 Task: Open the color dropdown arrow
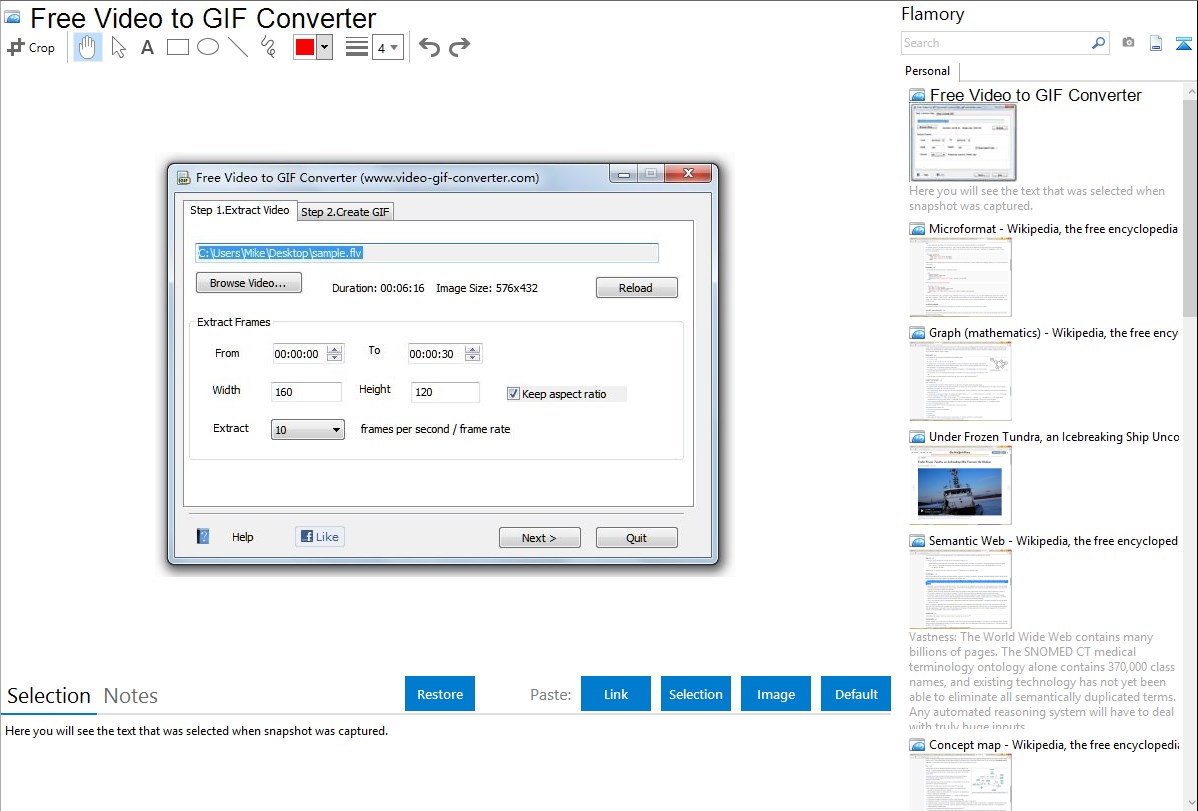[325, 47]
